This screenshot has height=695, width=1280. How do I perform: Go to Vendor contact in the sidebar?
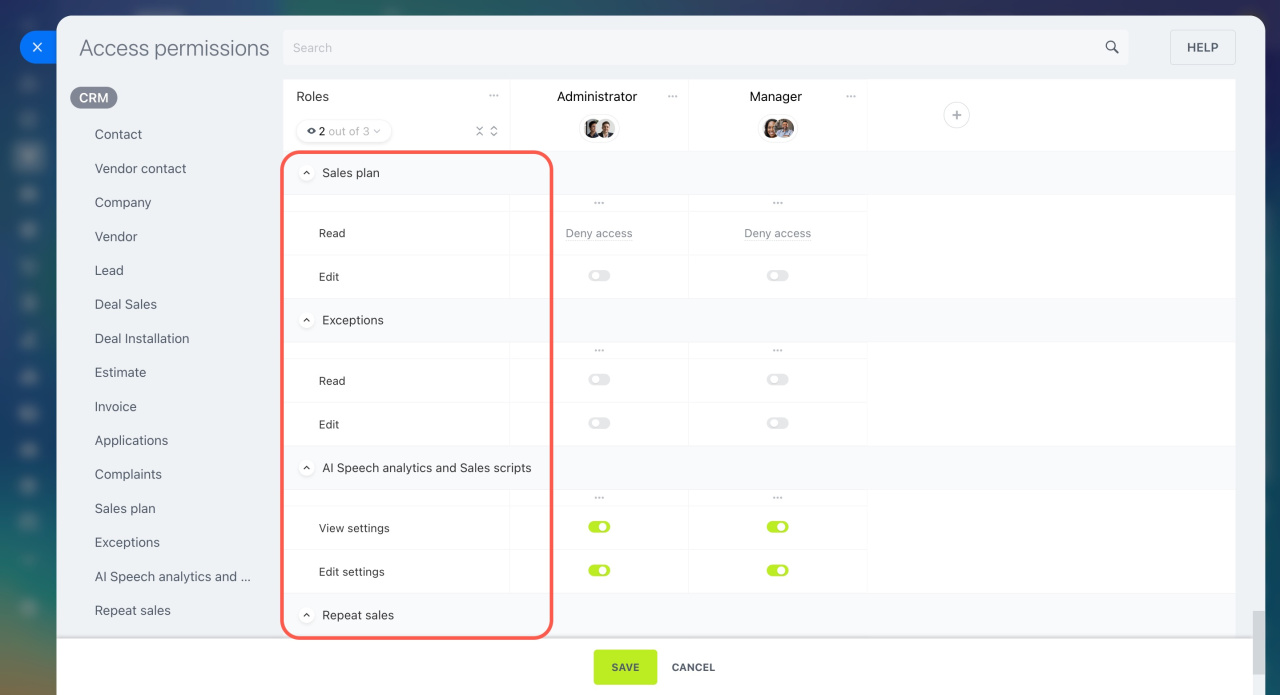point(141,168)
